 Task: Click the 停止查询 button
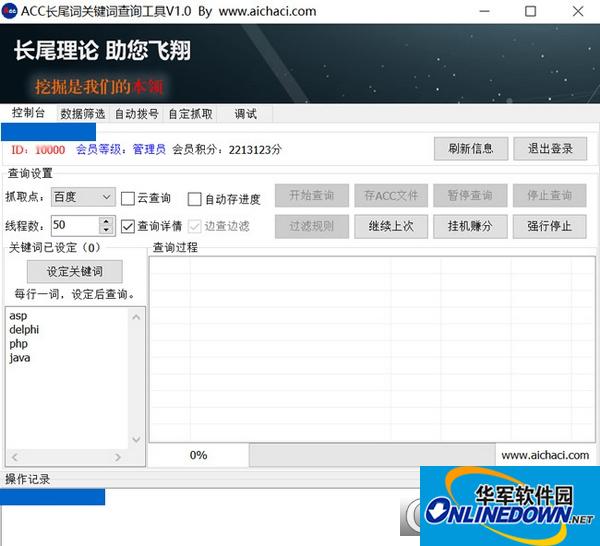point(549,196)
